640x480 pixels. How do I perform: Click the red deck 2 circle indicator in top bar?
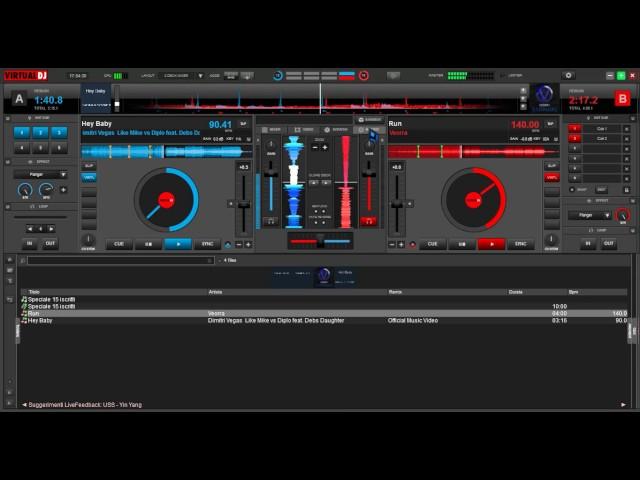(x=363, y=76)
